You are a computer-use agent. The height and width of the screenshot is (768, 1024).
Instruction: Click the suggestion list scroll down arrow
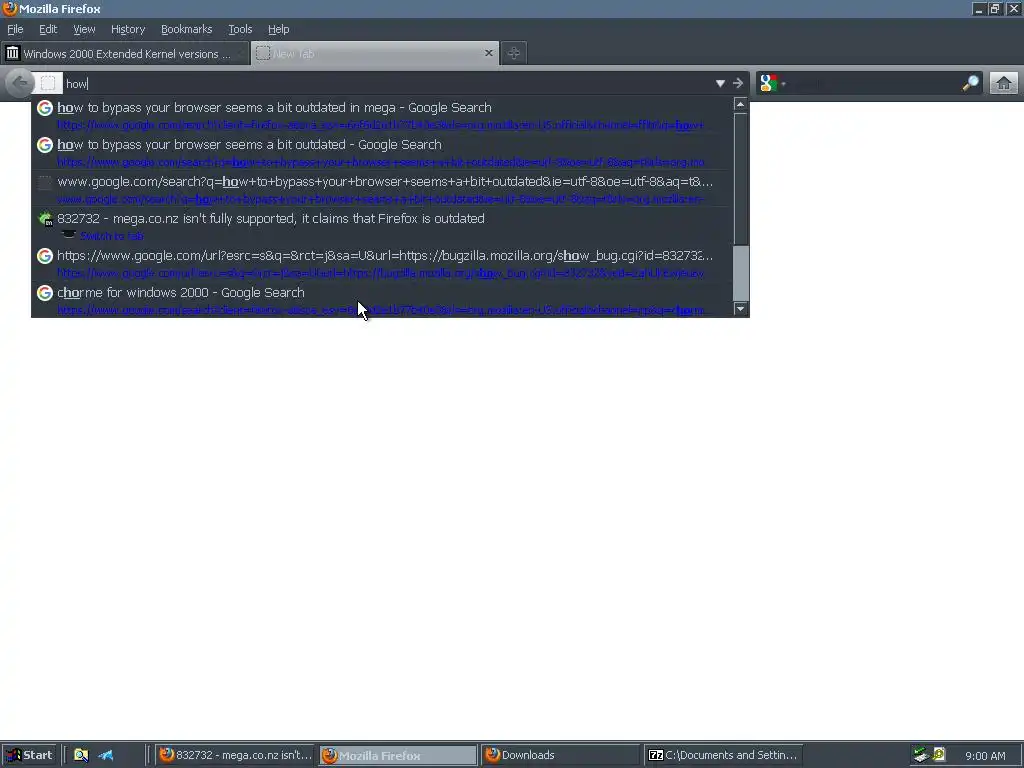pyautogui.click(x=741, y=309)
